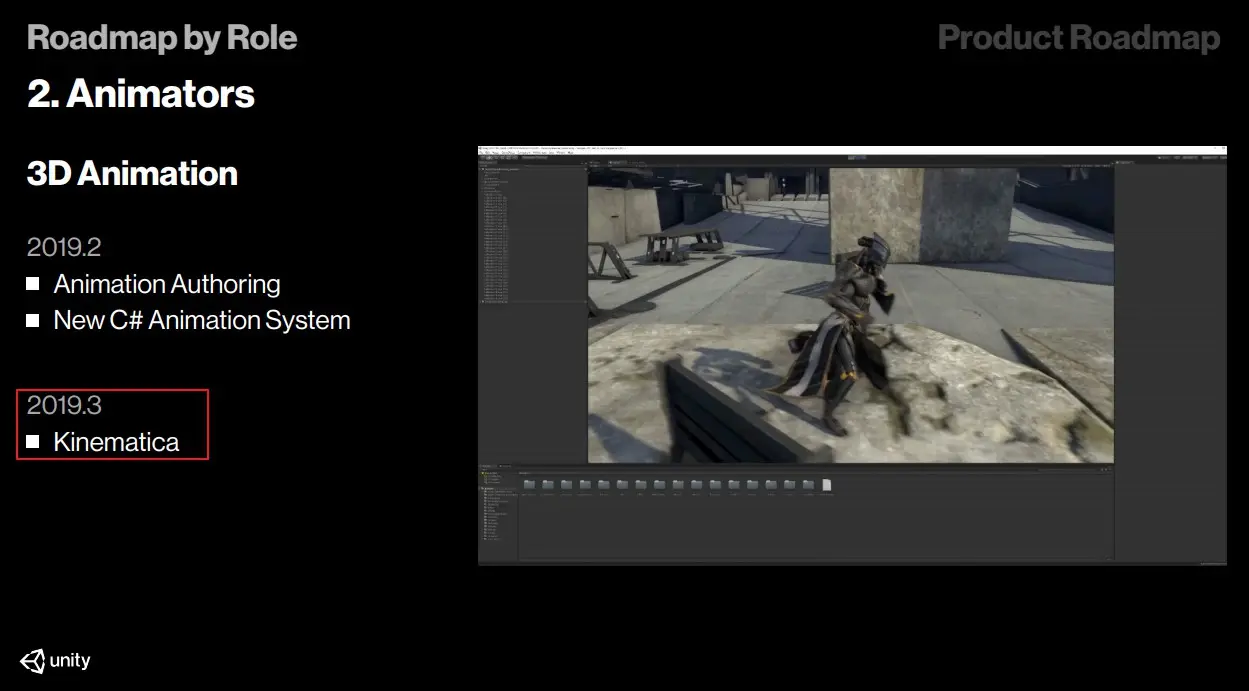Viewport: 1249px width, 691px height.
Task: Click the 3D Animation heading
Action: [132, 173]
